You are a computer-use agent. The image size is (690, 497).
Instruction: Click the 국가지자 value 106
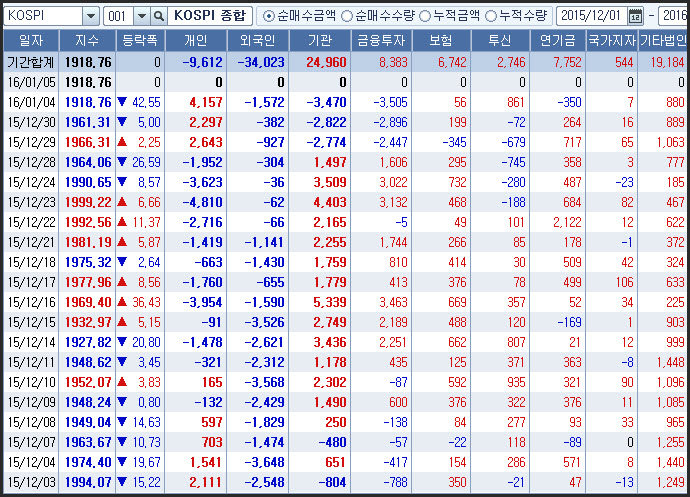click(x=624, y=282)
